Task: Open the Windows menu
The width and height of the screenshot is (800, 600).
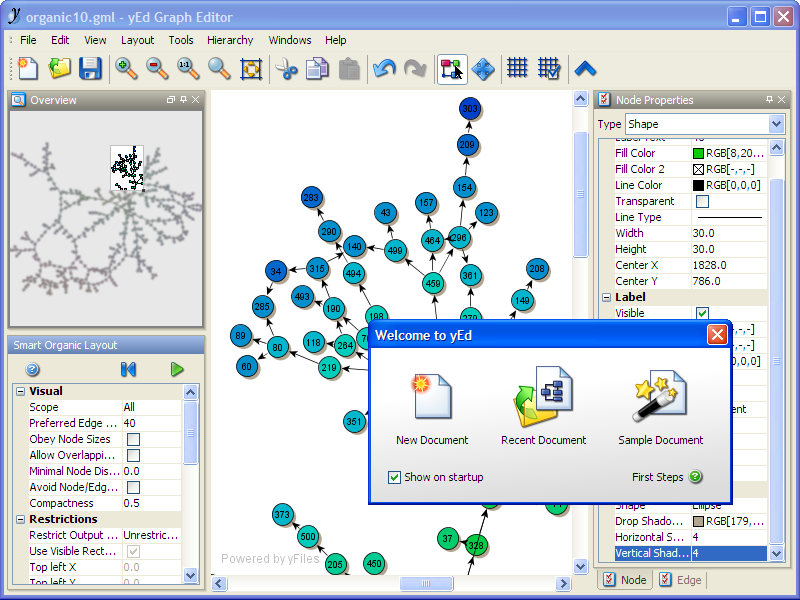Action: [x=290, y=40]
